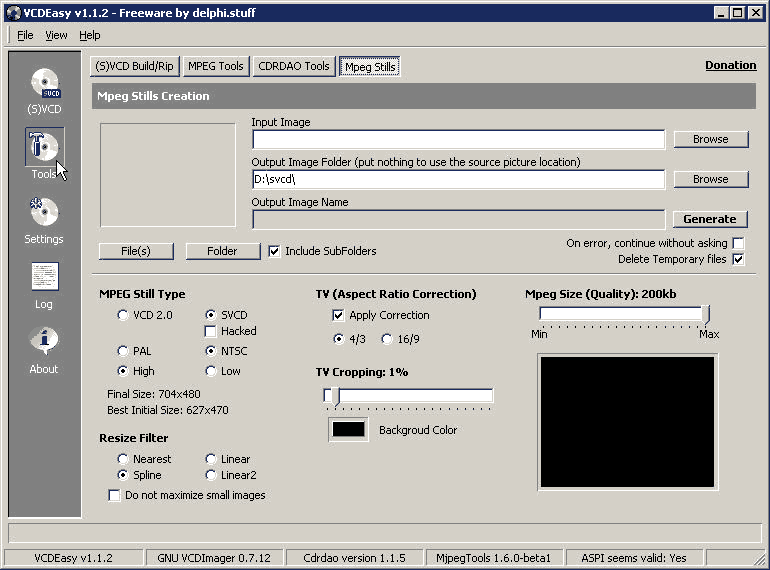
Task: Click the VCDEasy title bar app icon
Action: click(13, 12)
